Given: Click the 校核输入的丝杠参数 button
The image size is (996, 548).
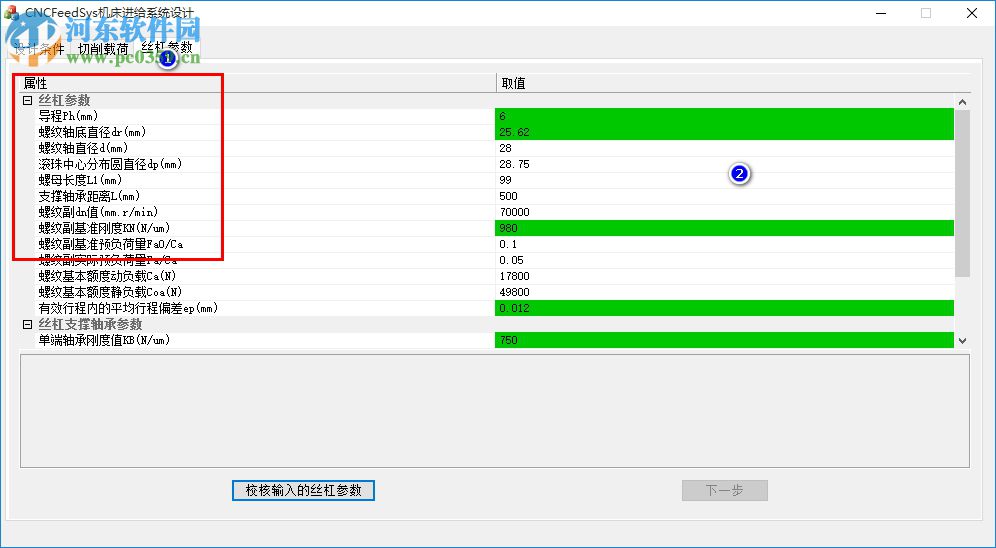Looking at the screenshot, I should tap(303, 490).
